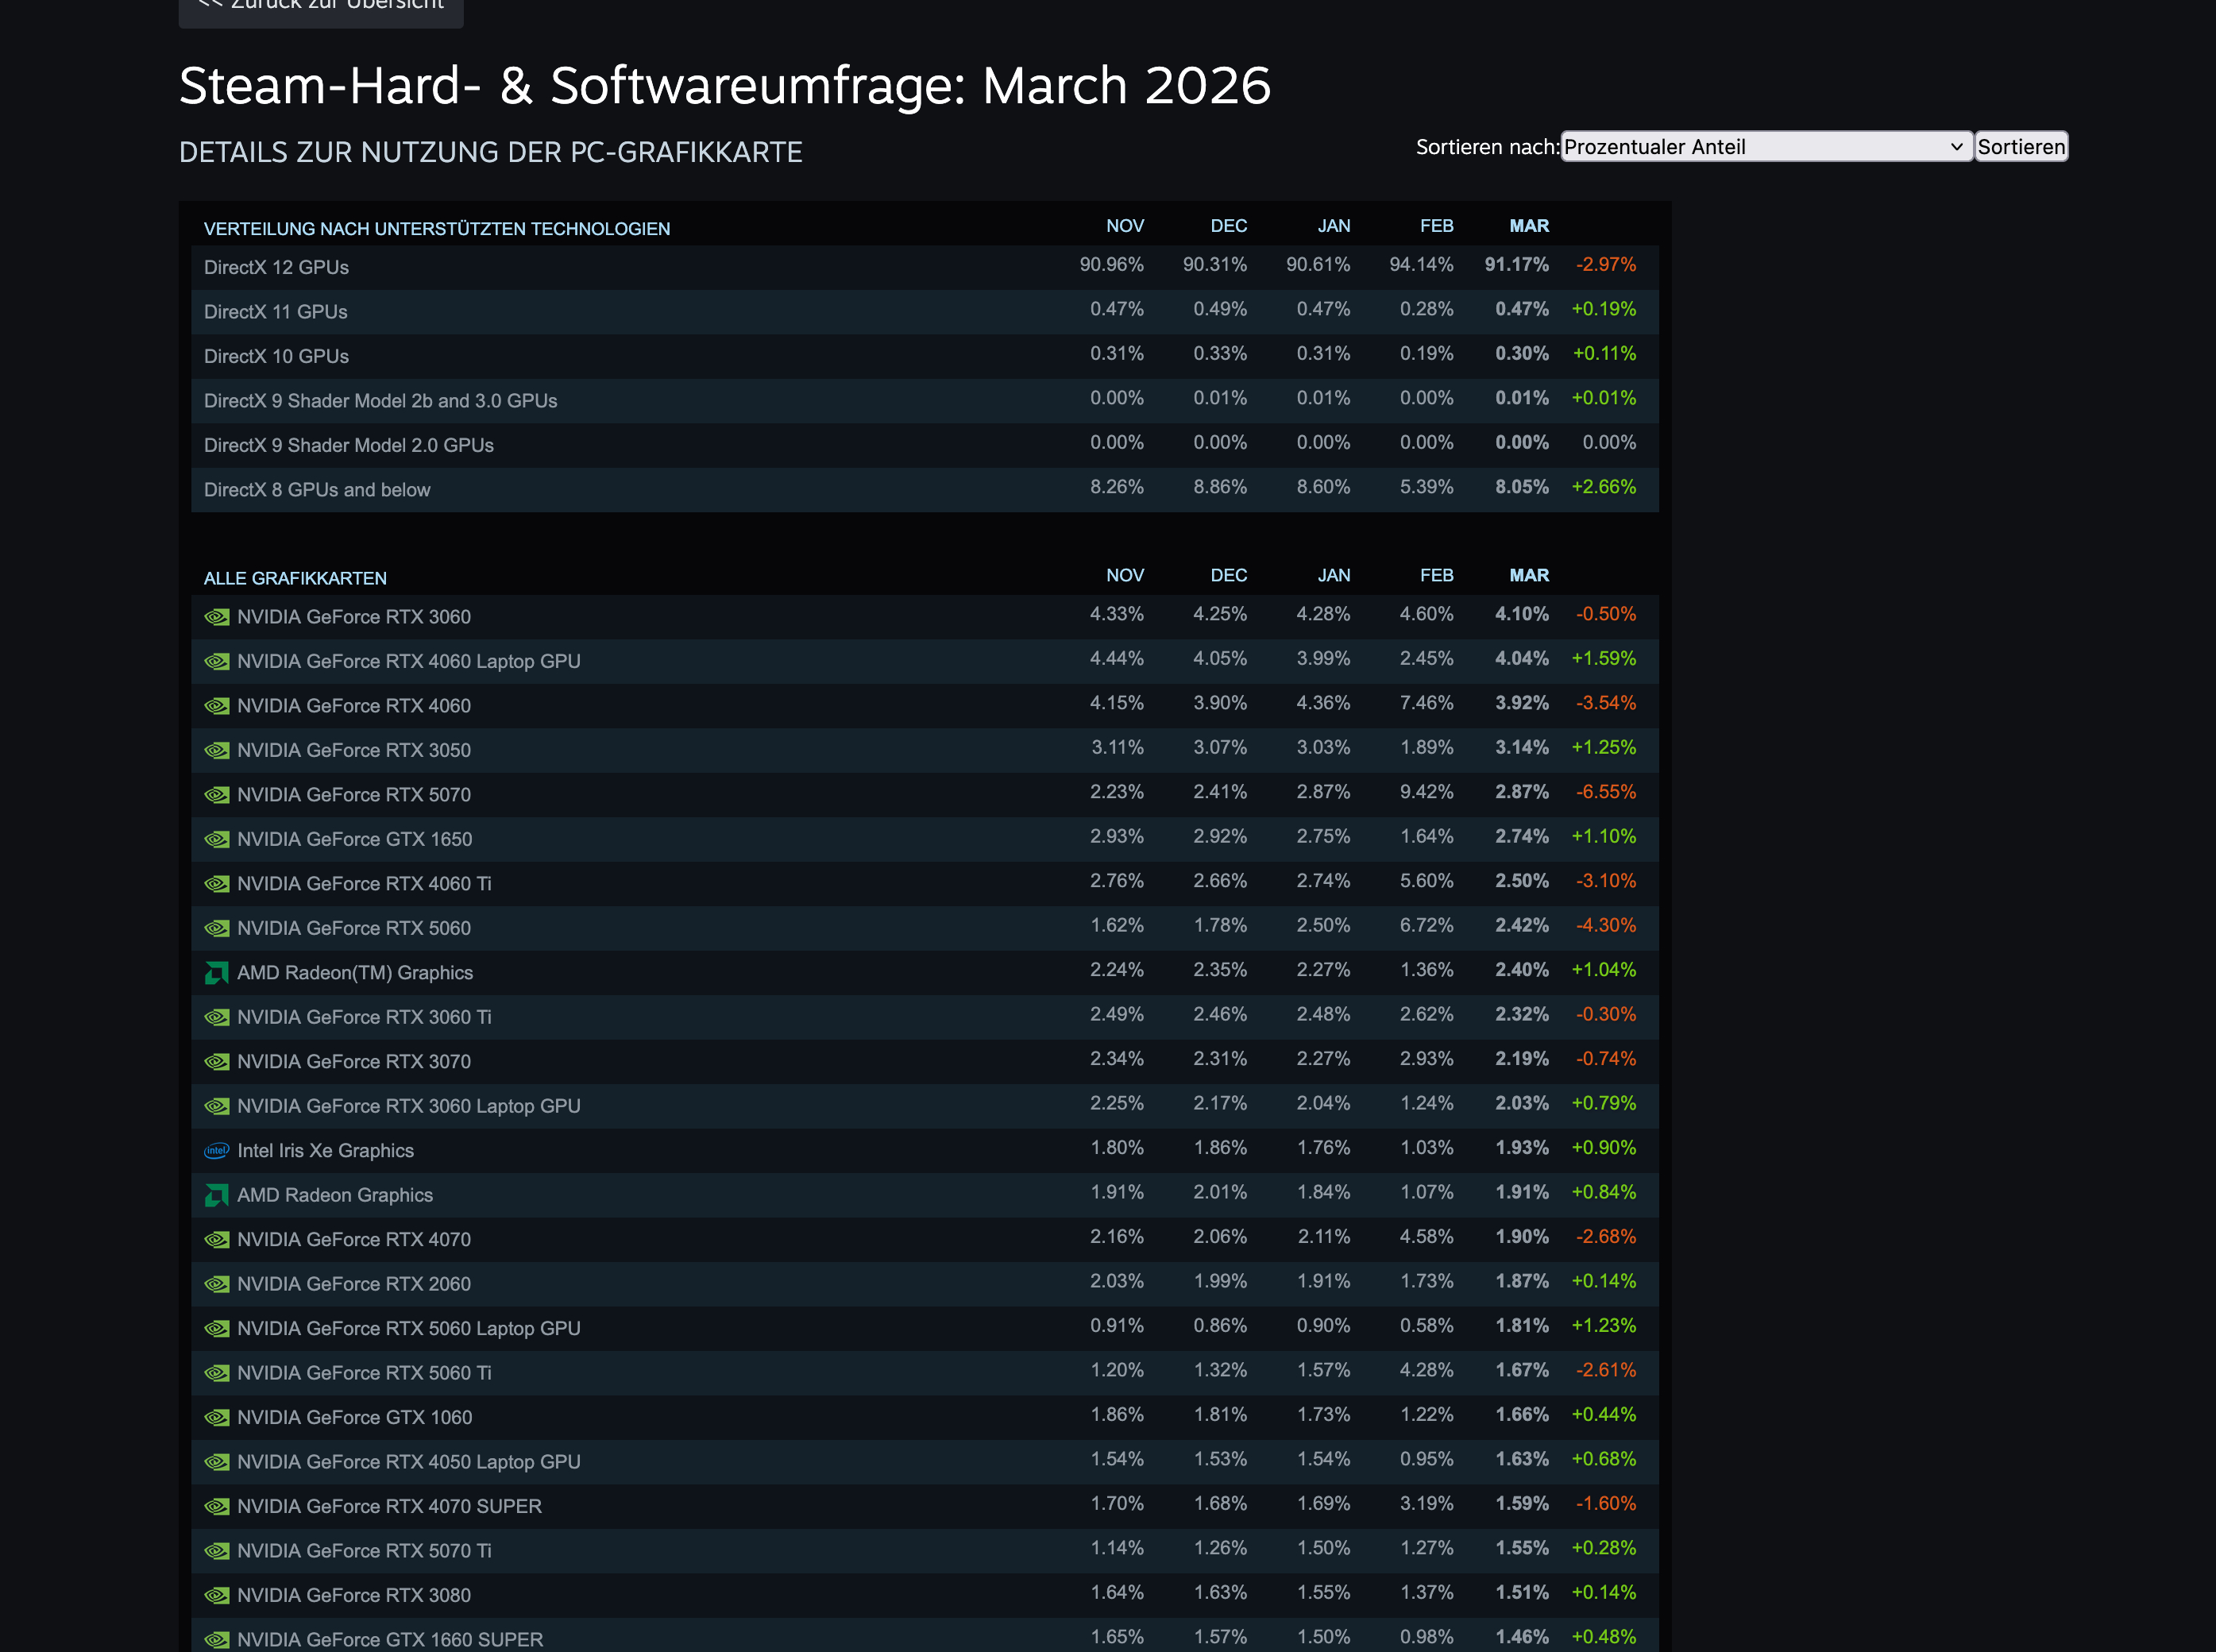
Task: Select the DirectX 8 GPUs and below row
Action: click(317, 489)
